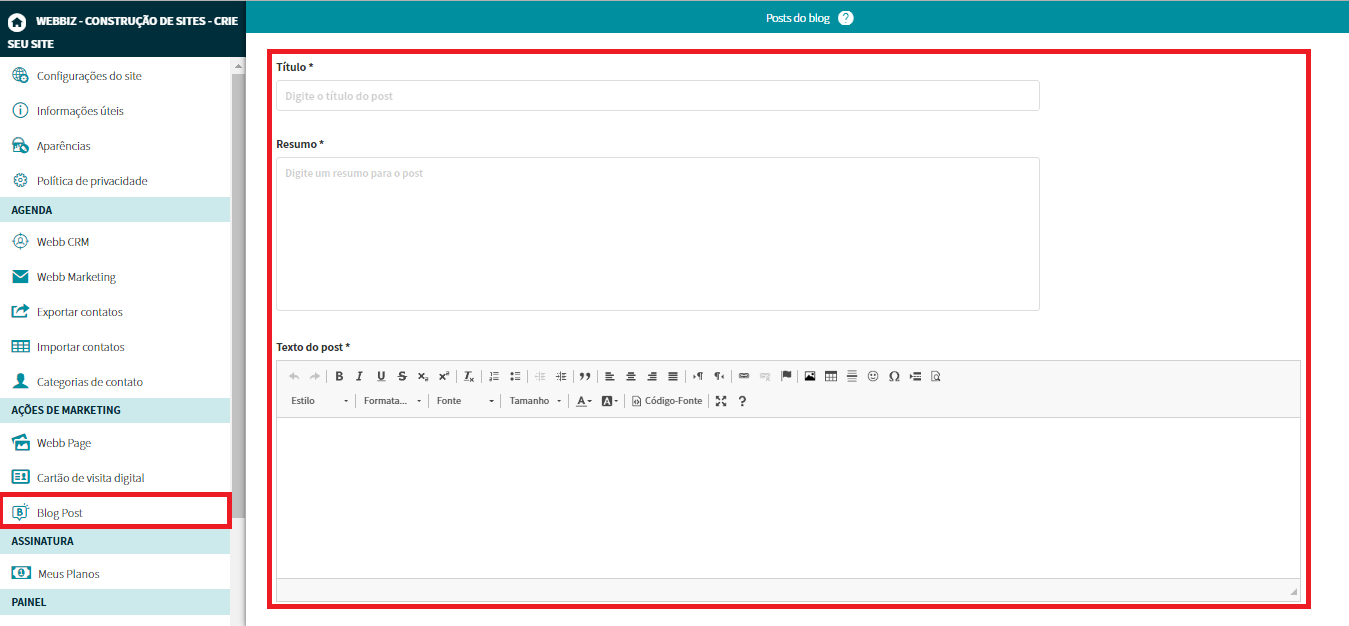Insert an image into the post
This screenshot has height=626, width=1349.
(x=810, y=377)
